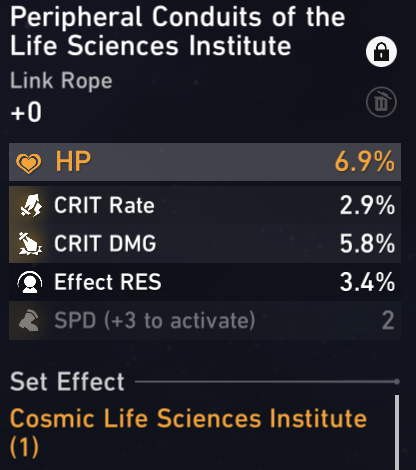
Task: Select the CRIT DMG substat label
Action: tap(105, 243)
